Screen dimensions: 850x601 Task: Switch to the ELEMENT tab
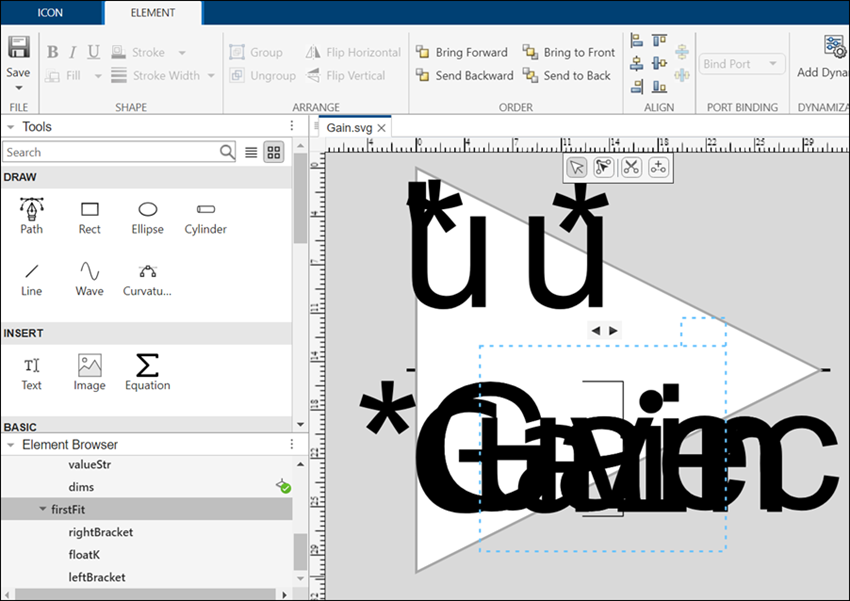click(153, 12)
